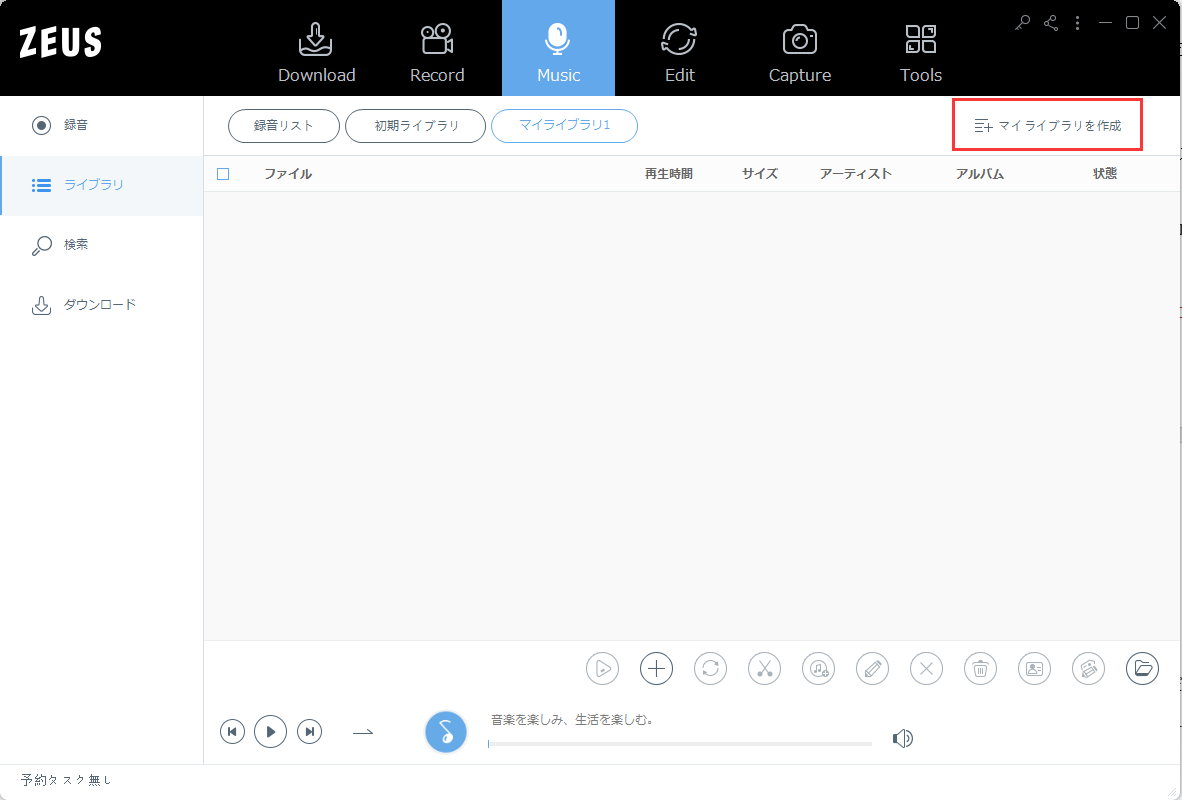This screenshot has width=1182, height=800.
Task: Open the ダウンロード sidebar section
Action: [41, 304]
